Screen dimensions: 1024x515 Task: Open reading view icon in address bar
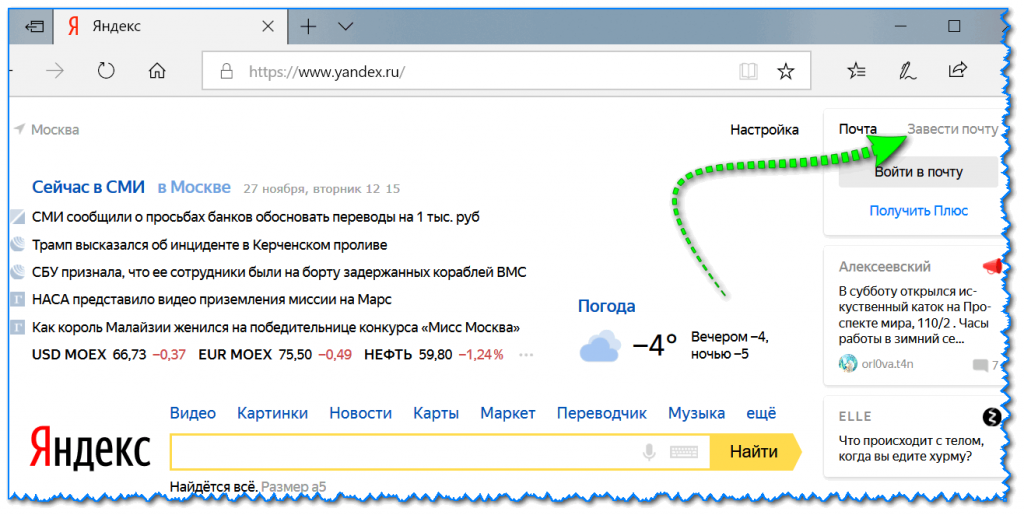click(747, 71)
